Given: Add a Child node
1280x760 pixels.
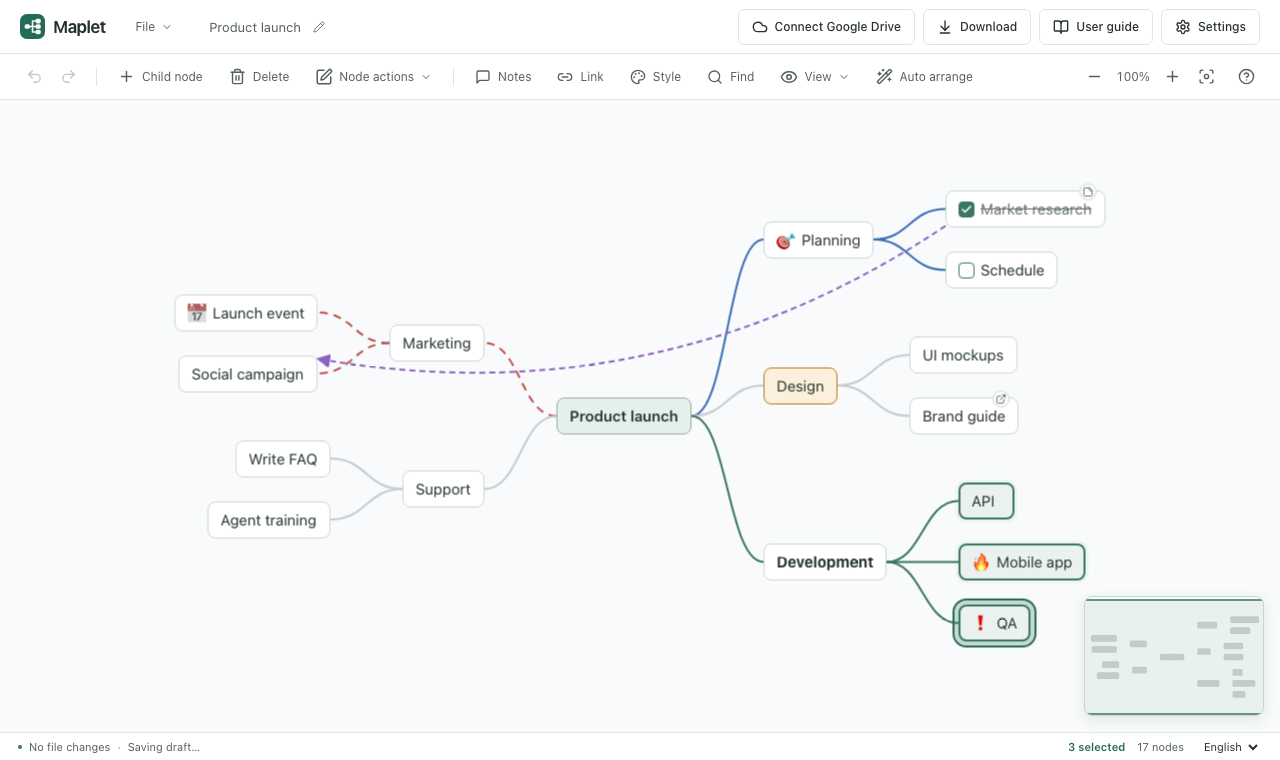Looking at the screenshot, I should (161, 77).
